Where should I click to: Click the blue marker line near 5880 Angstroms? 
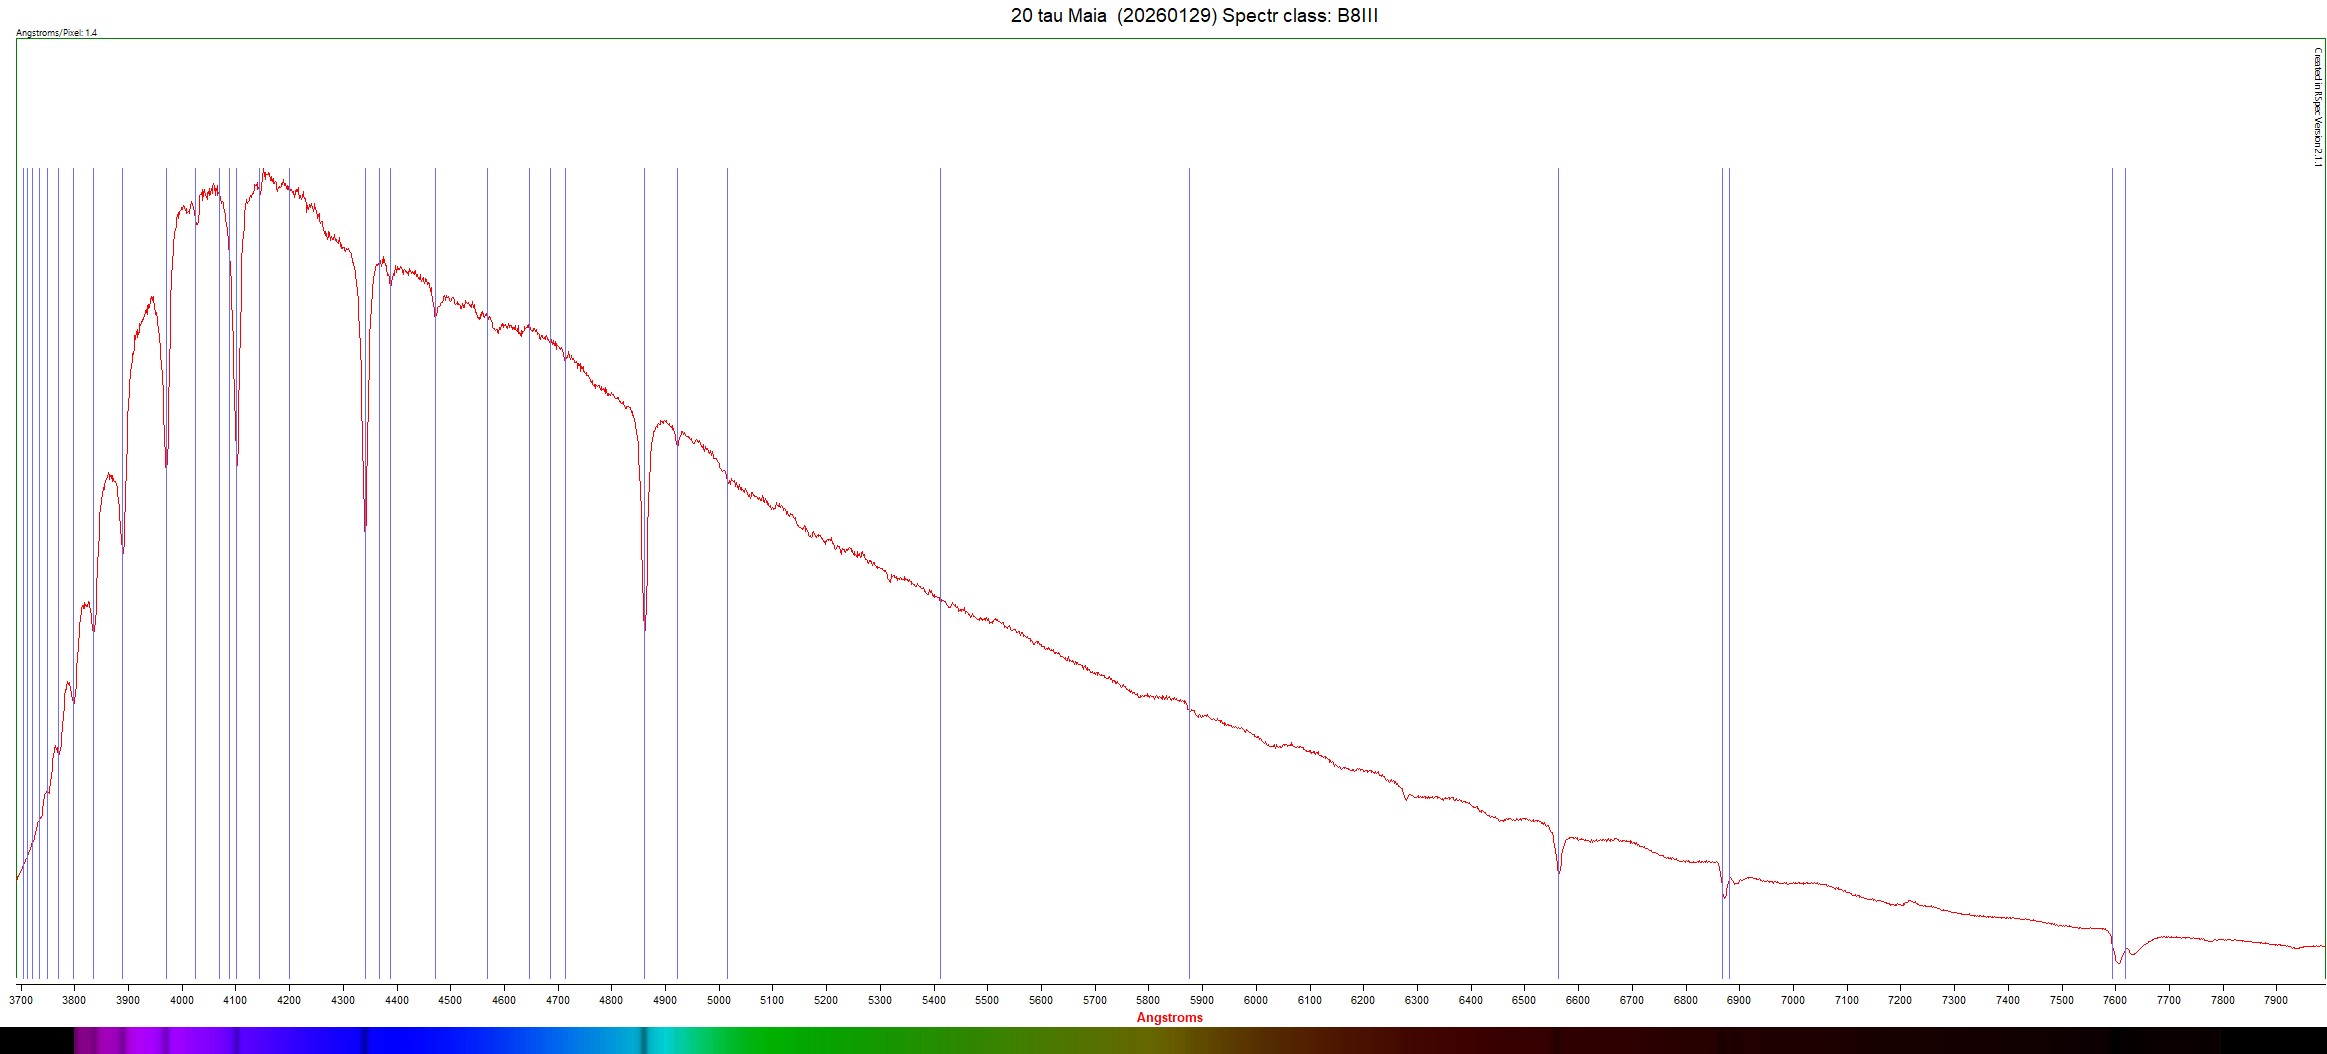tap(1189, 400)
